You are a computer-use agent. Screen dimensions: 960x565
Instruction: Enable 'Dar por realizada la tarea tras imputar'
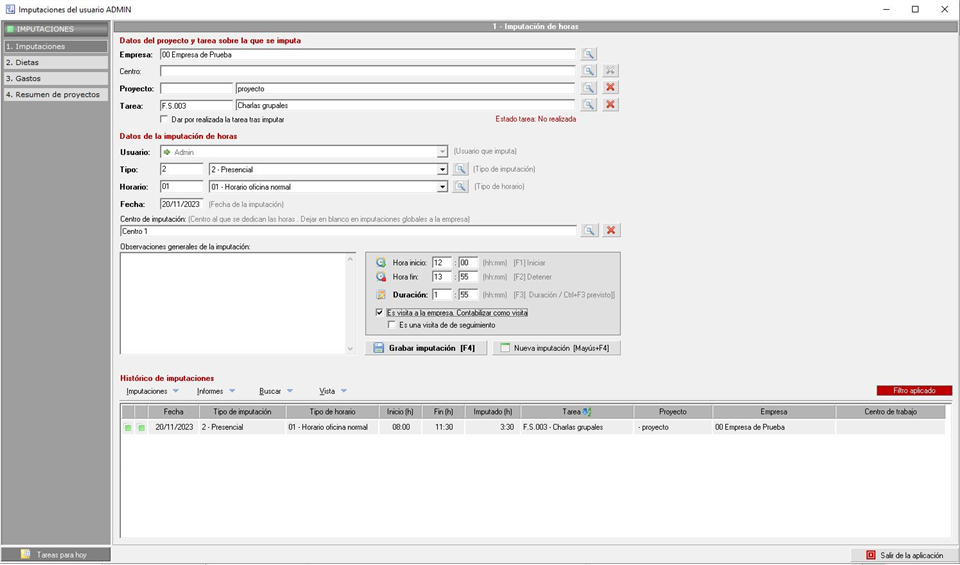pos(165,119)
